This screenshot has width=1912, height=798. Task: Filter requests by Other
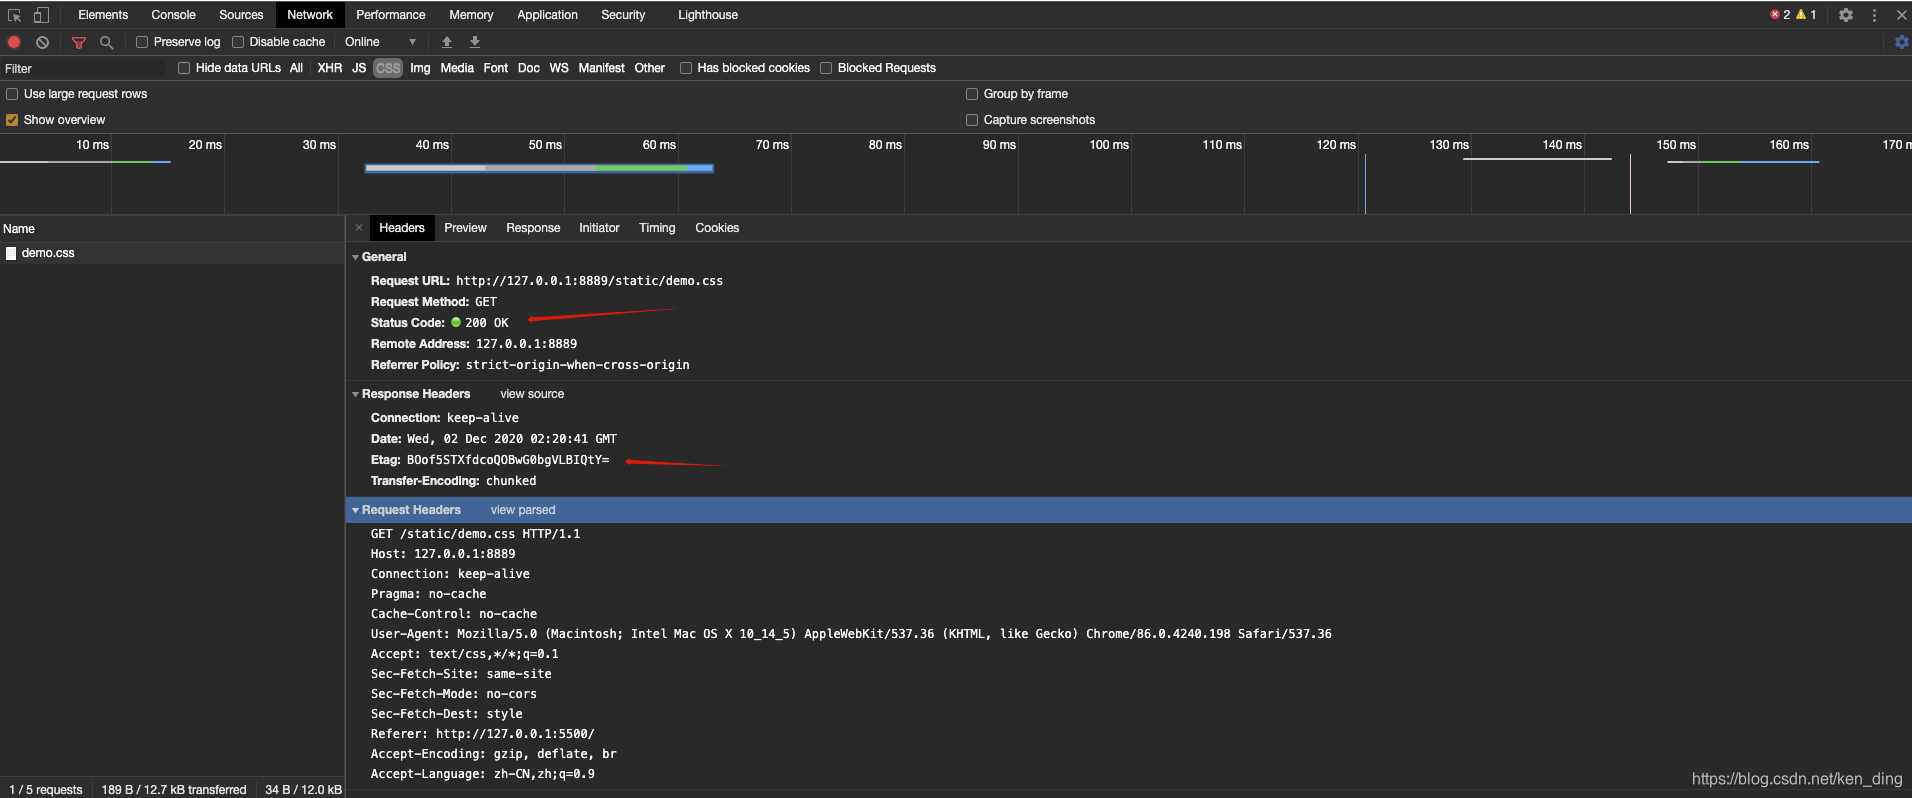click(650, 68)
